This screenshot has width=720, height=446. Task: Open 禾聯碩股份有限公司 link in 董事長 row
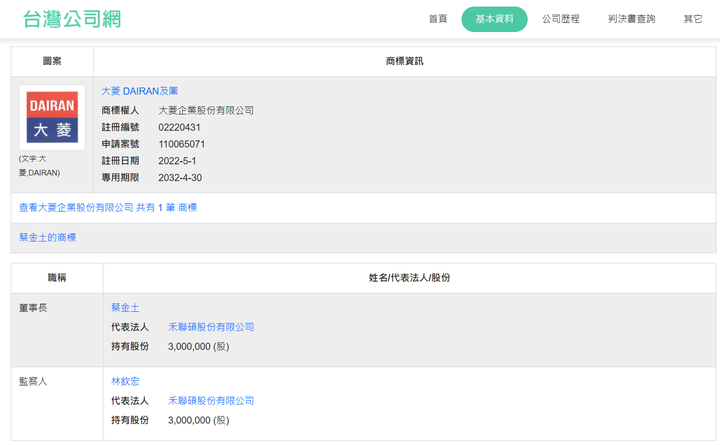click(211, 327)
